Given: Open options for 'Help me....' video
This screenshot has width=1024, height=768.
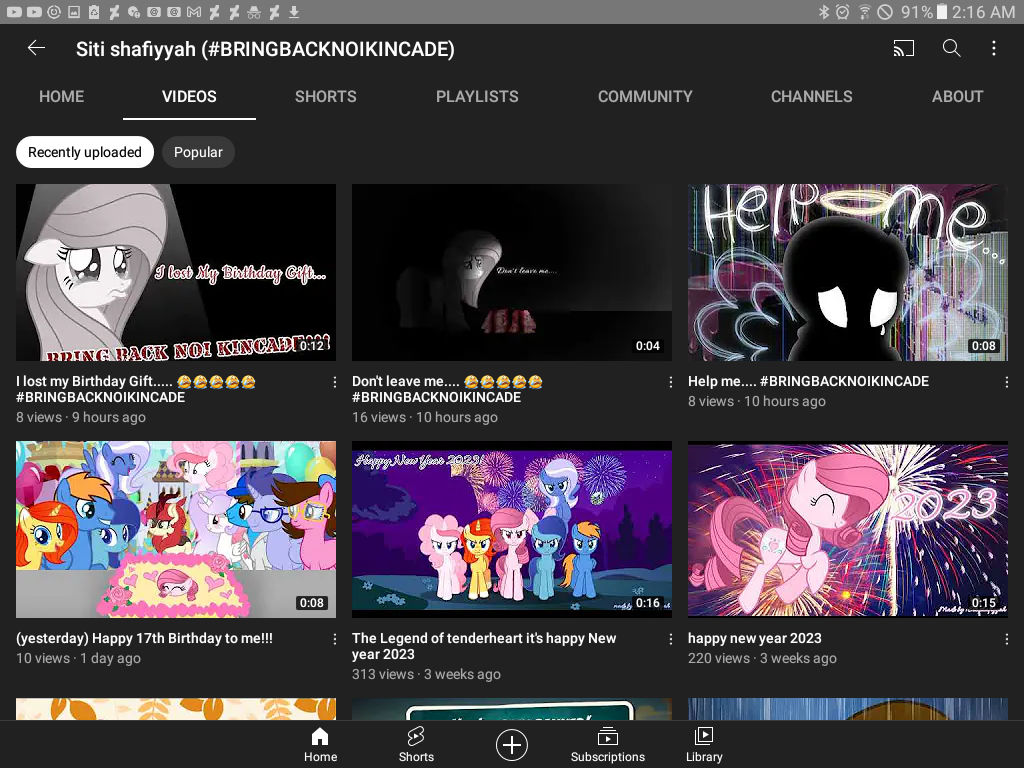Looking at the screenshot, I should coord(1006,382).
